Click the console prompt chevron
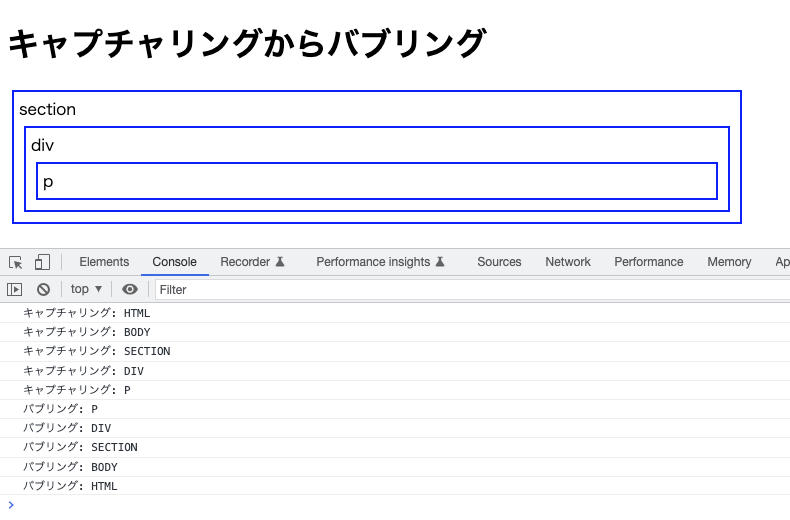The width and height of the screenshot is (790, 520). 11,505
